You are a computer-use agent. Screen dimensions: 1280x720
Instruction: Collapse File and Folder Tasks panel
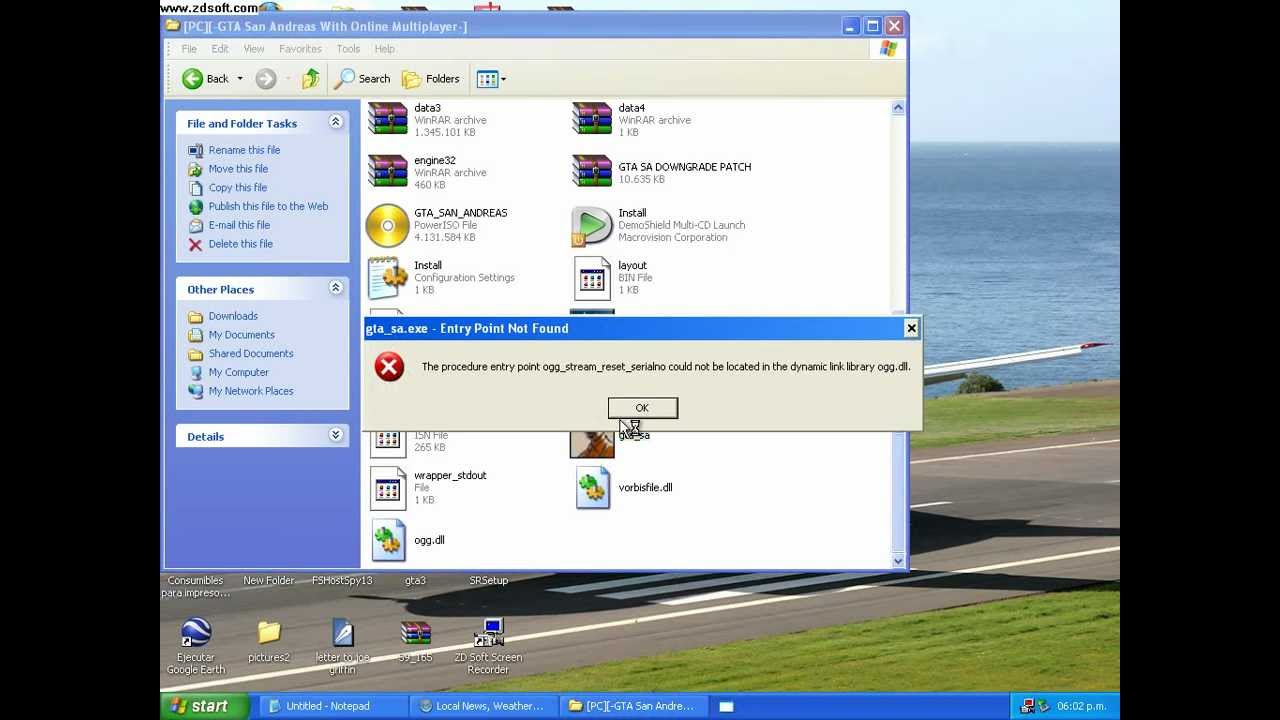point(336,122)
